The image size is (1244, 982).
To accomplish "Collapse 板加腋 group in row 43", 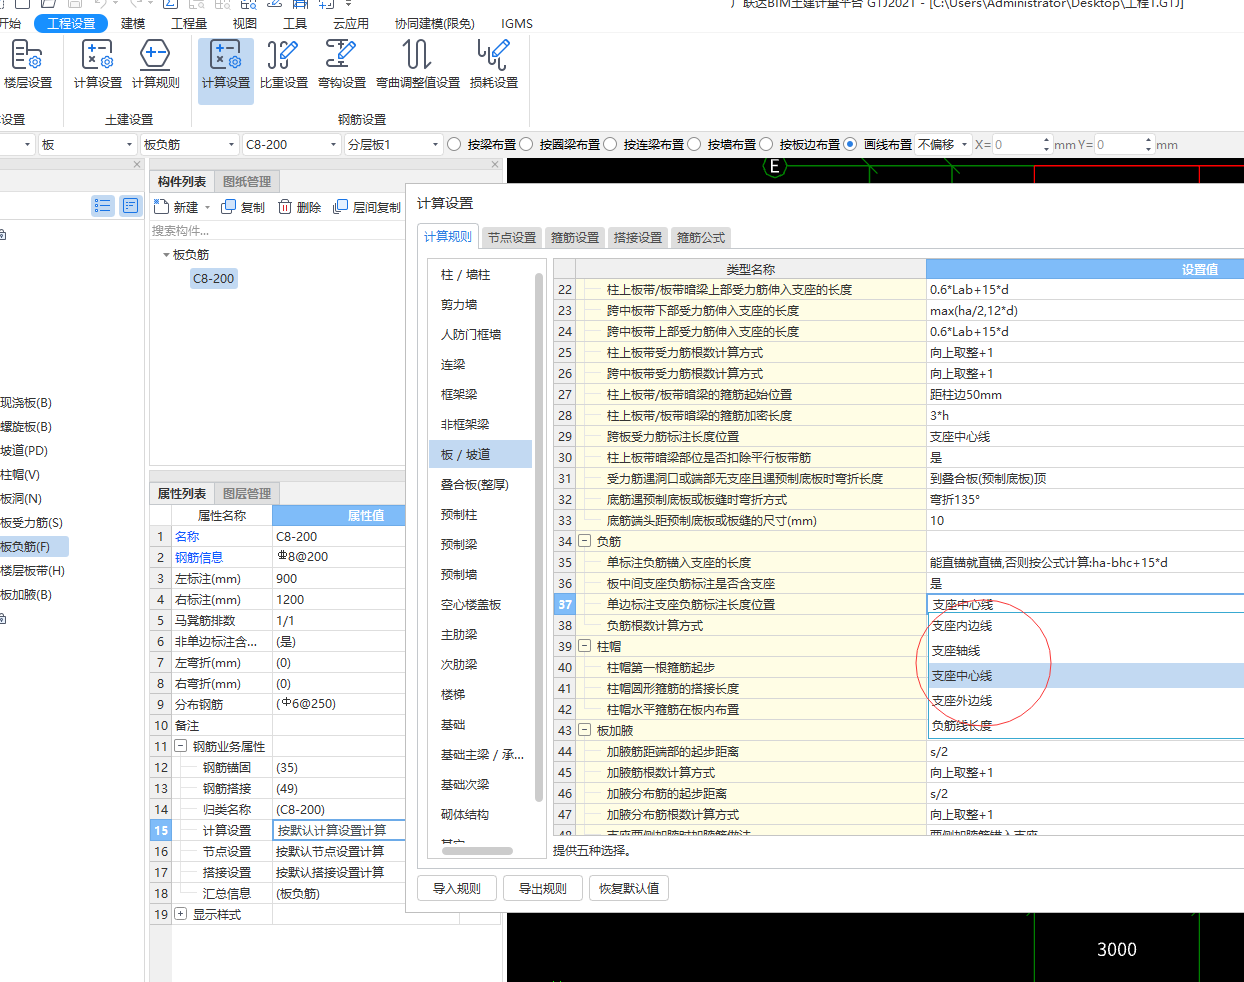I will point(585,730).
